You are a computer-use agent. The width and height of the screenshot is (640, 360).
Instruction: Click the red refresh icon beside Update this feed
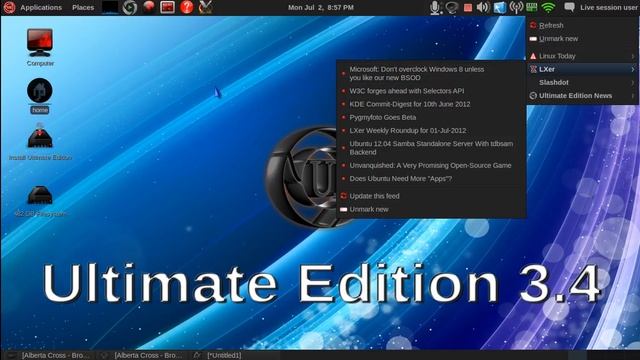click(343, 196)
